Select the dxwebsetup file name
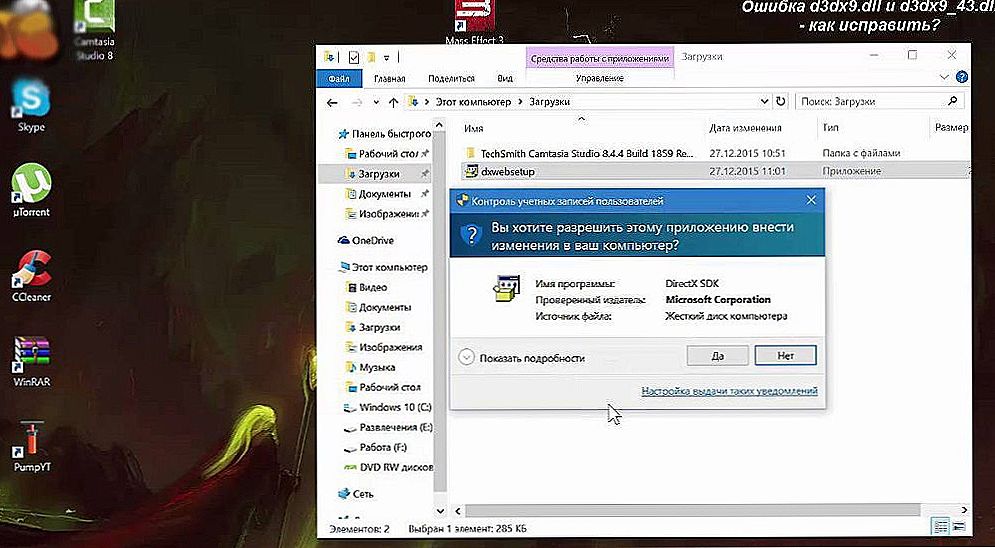995x548 pixels. 508,171
